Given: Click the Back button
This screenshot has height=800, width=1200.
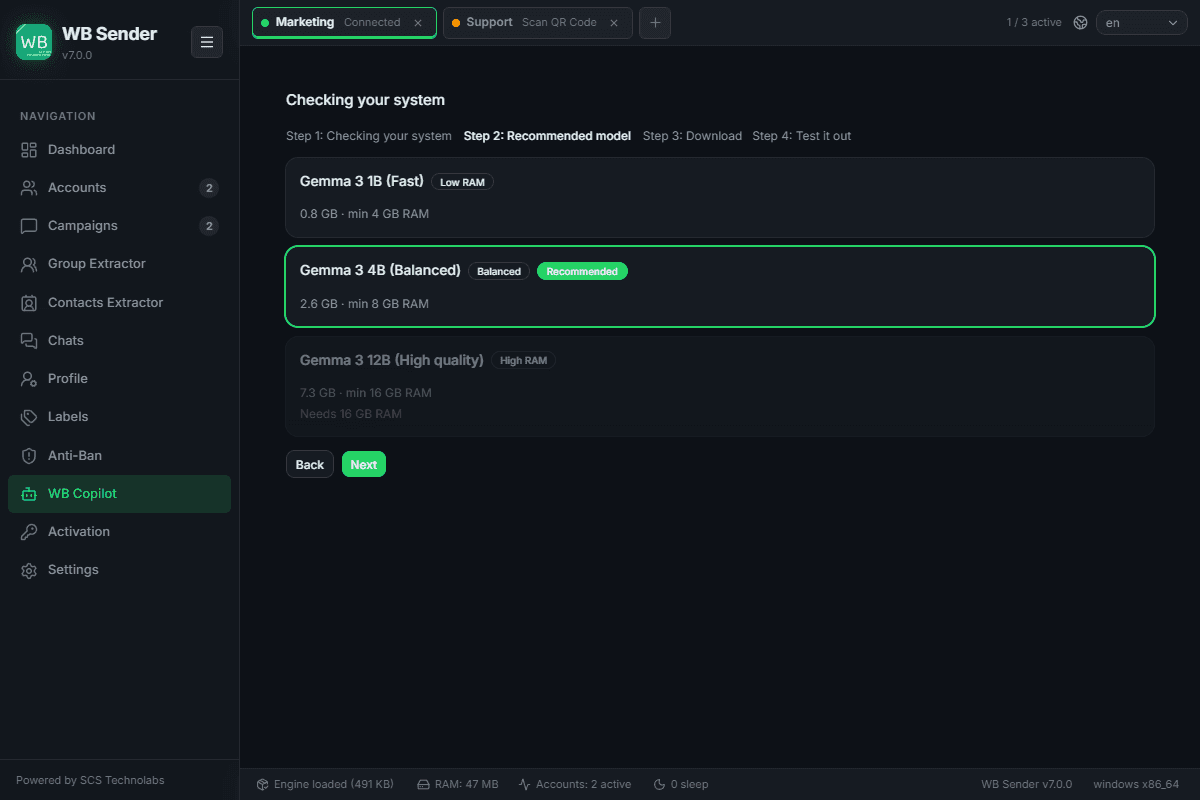Looking at the screenshot, I should tap(310, 464).
